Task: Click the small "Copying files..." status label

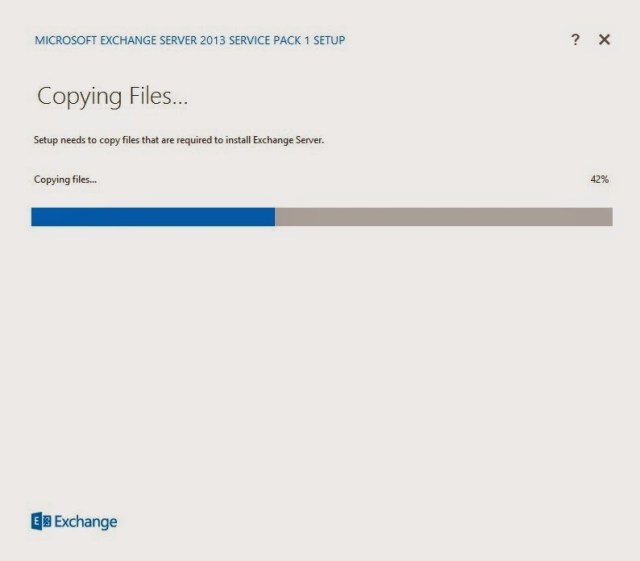Action: click(66, 179)
